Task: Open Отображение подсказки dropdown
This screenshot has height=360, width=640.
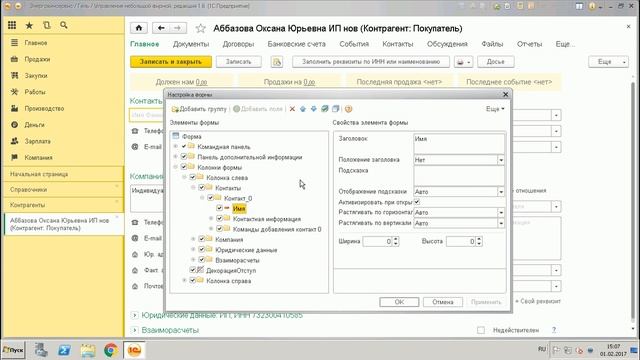Action: pos(501,191)
